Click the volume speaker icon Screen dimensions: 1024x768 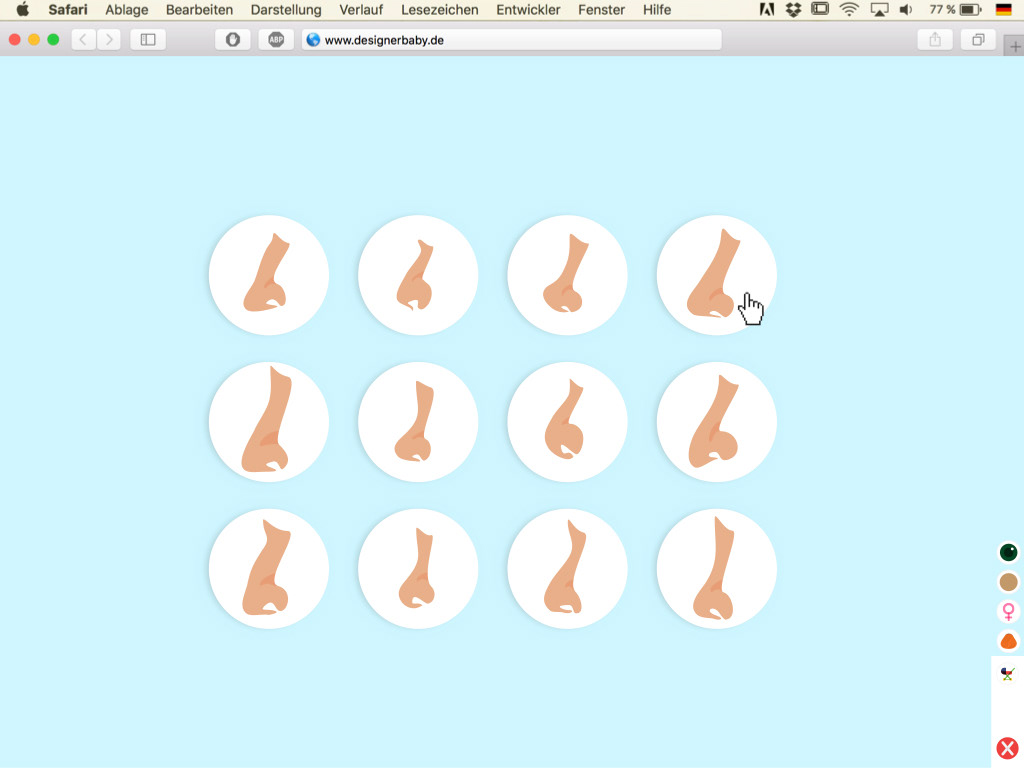[x=906, y=10]
